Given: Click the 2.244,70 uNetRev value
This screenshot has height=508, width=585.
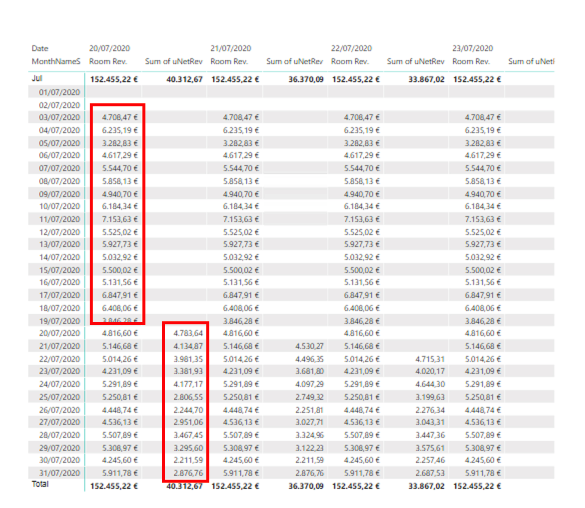Looking at the screenshot, I should click(188, 410).
